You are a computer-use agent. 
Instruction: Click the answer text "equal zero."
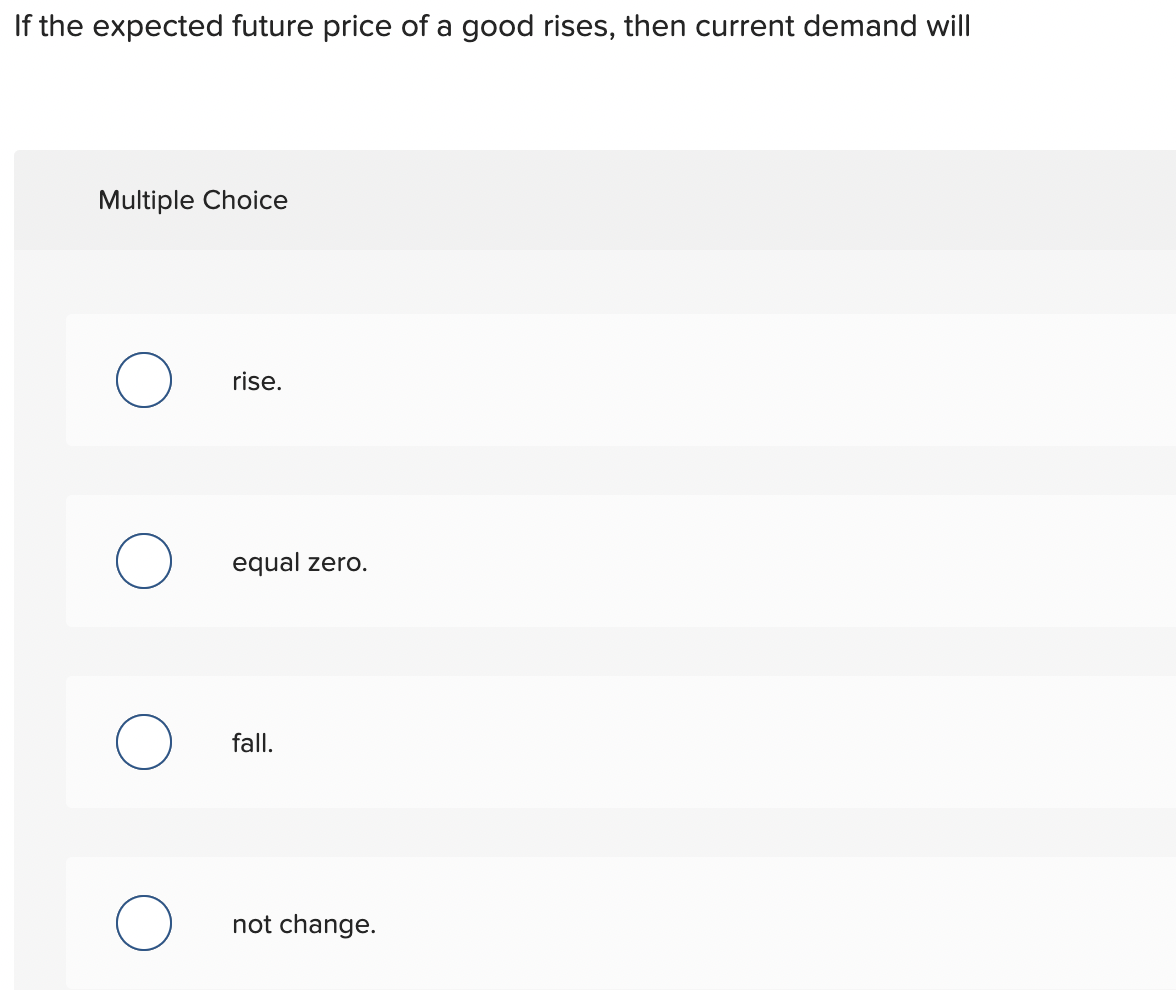coord(299,562)
